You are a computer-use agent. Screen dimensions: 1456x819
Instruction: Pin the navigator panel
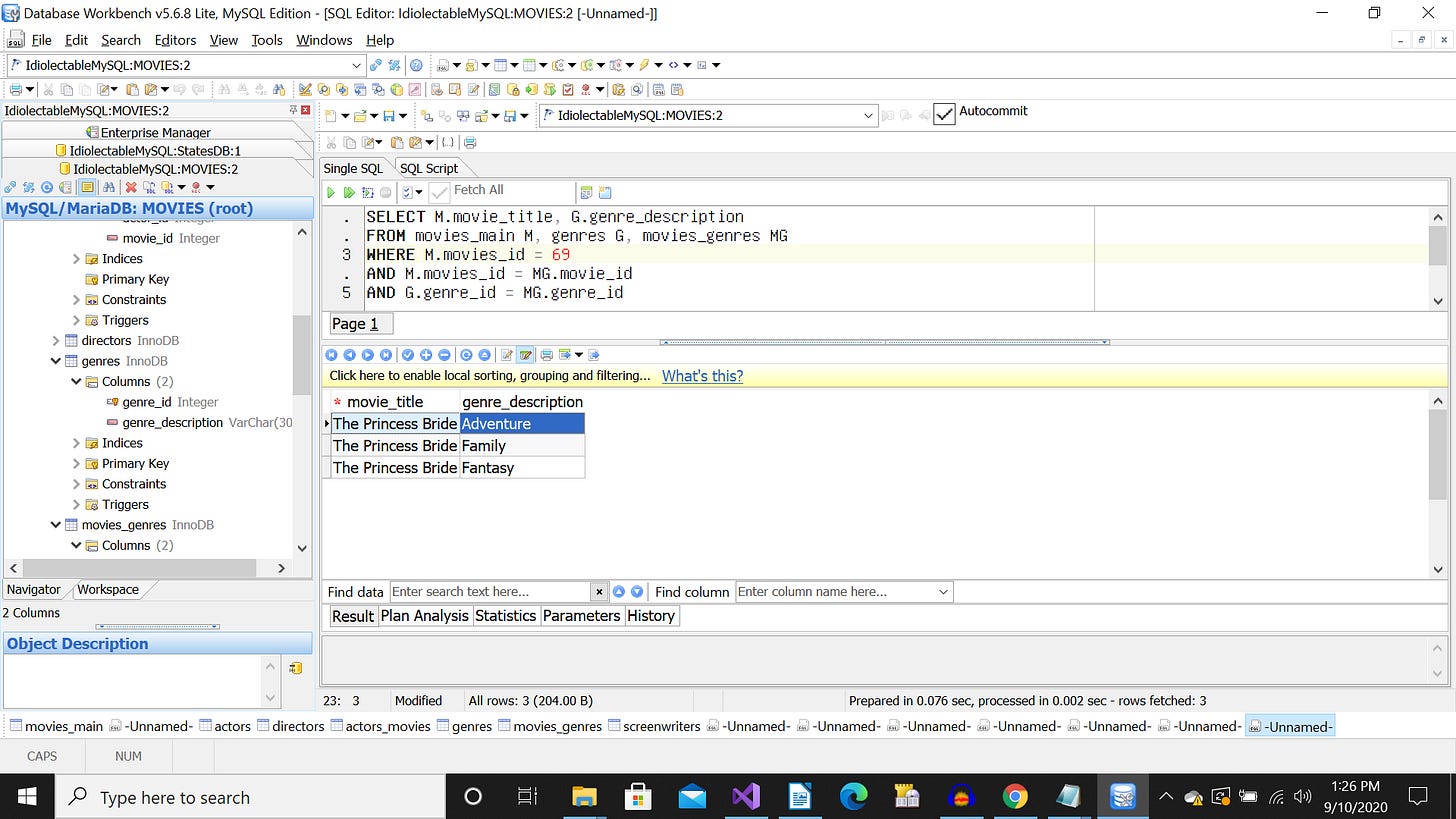(x=293, y=111)
